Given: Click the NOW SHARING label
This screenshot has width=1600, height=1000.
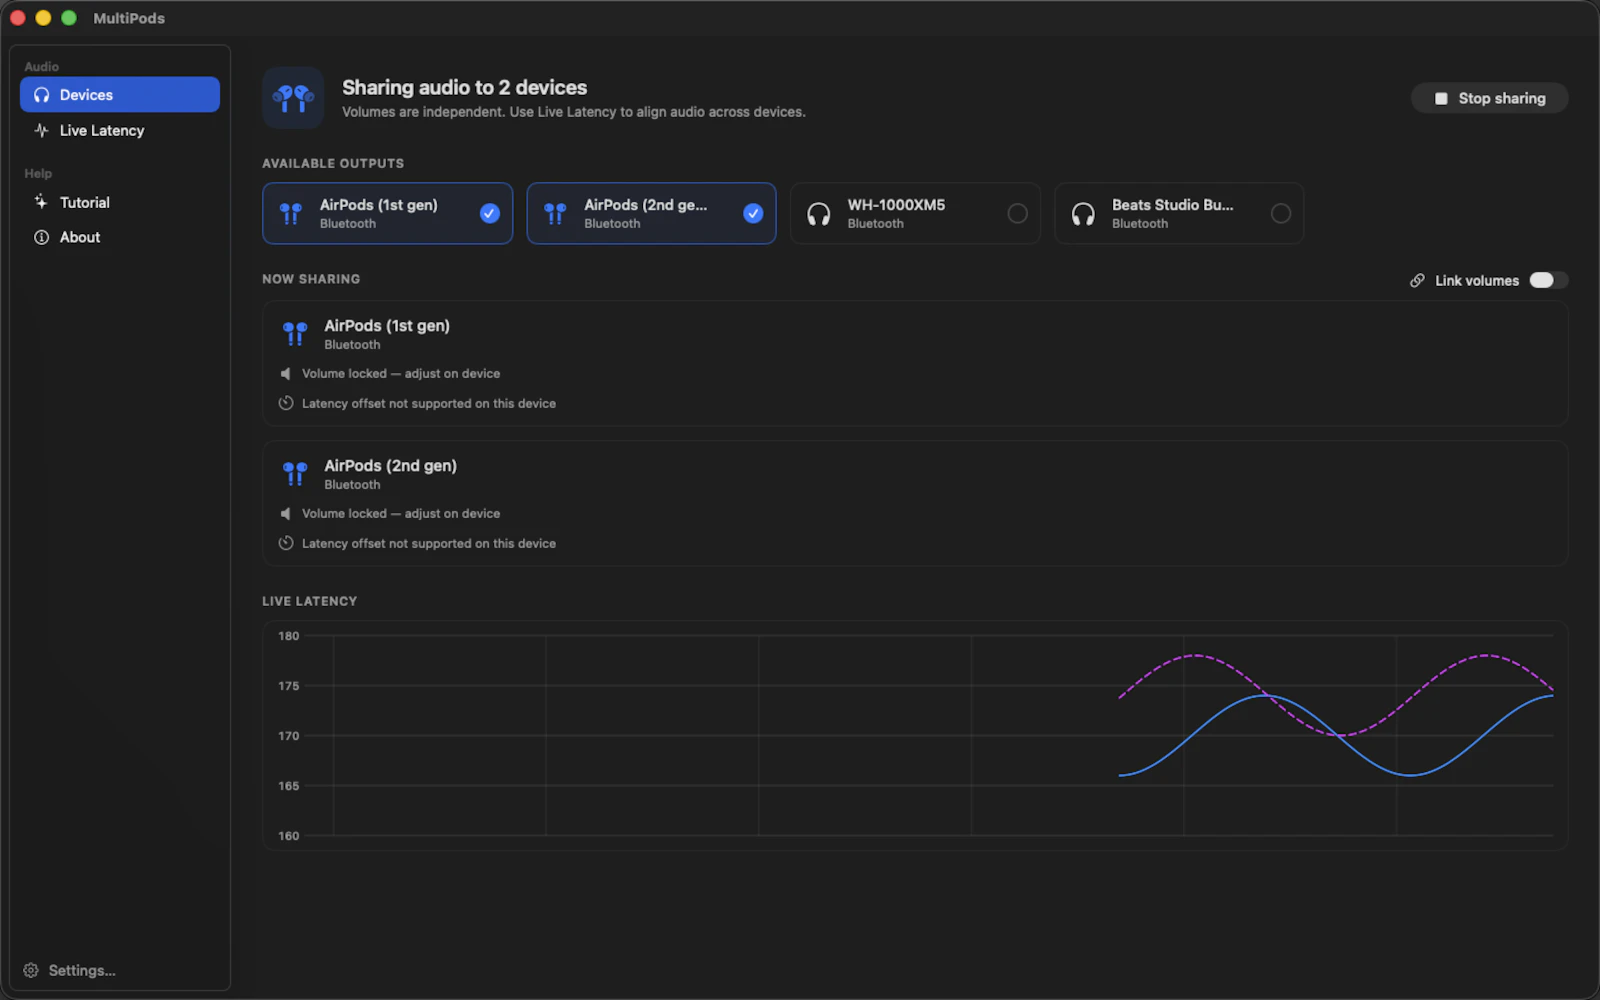Looking at the screenshot, I should [311, 279].
